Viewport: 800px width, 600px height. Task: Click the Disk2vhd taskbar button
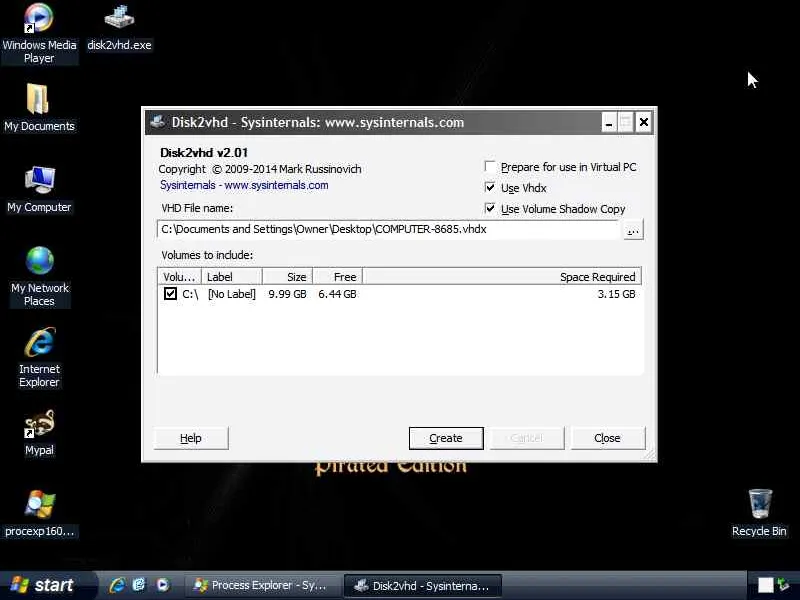423,586
